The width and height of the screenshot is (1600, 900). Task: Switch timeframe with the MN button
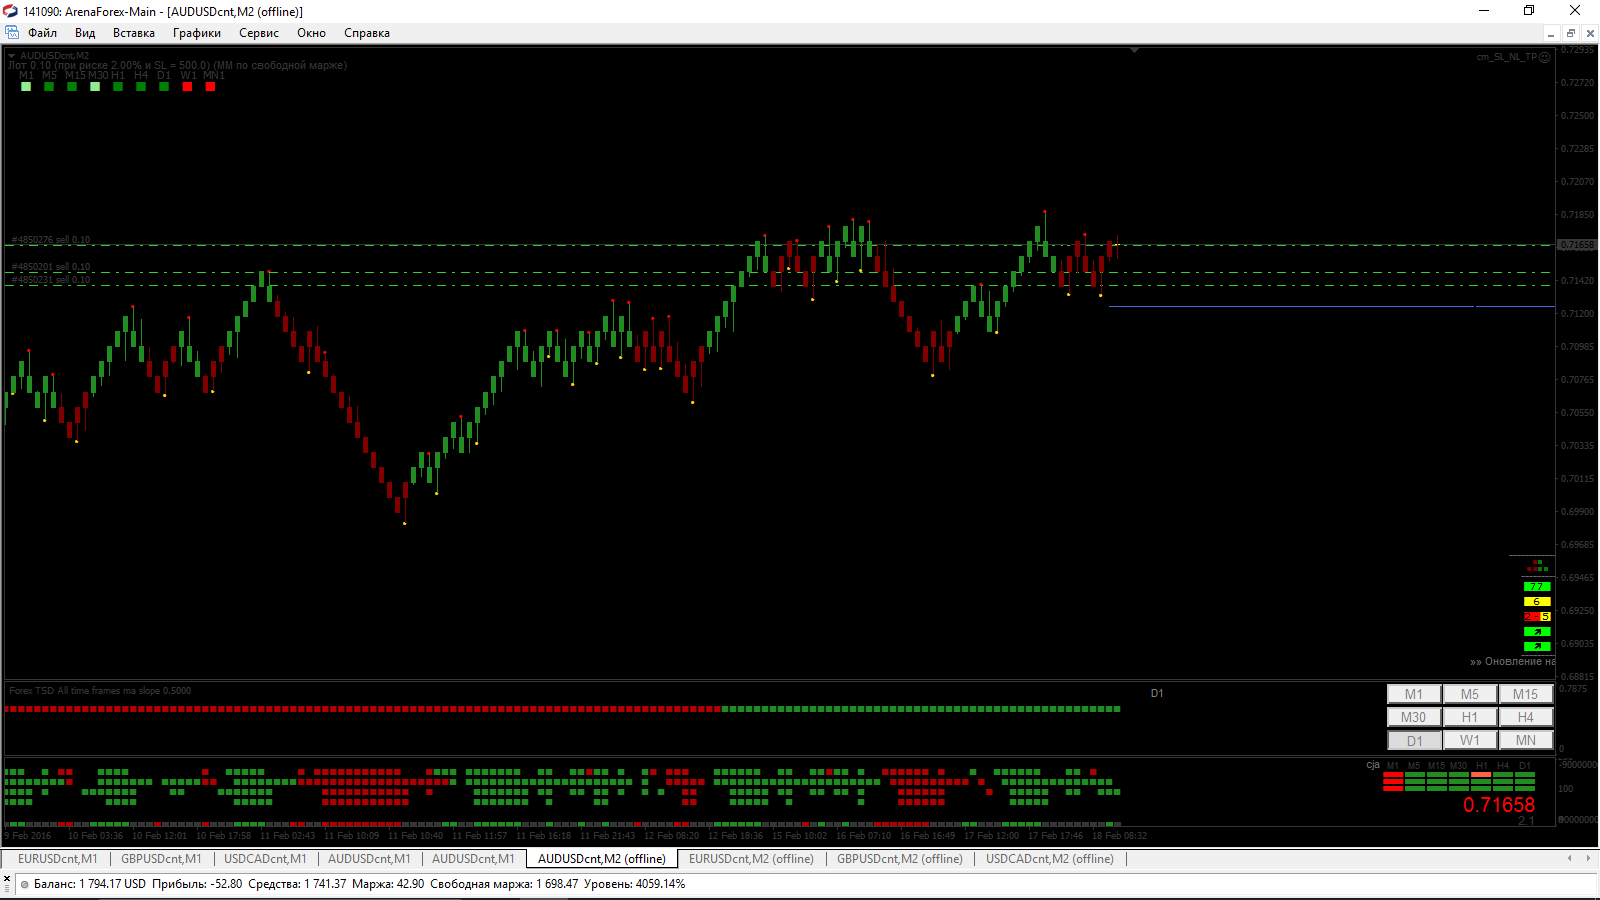point(1526,740)
